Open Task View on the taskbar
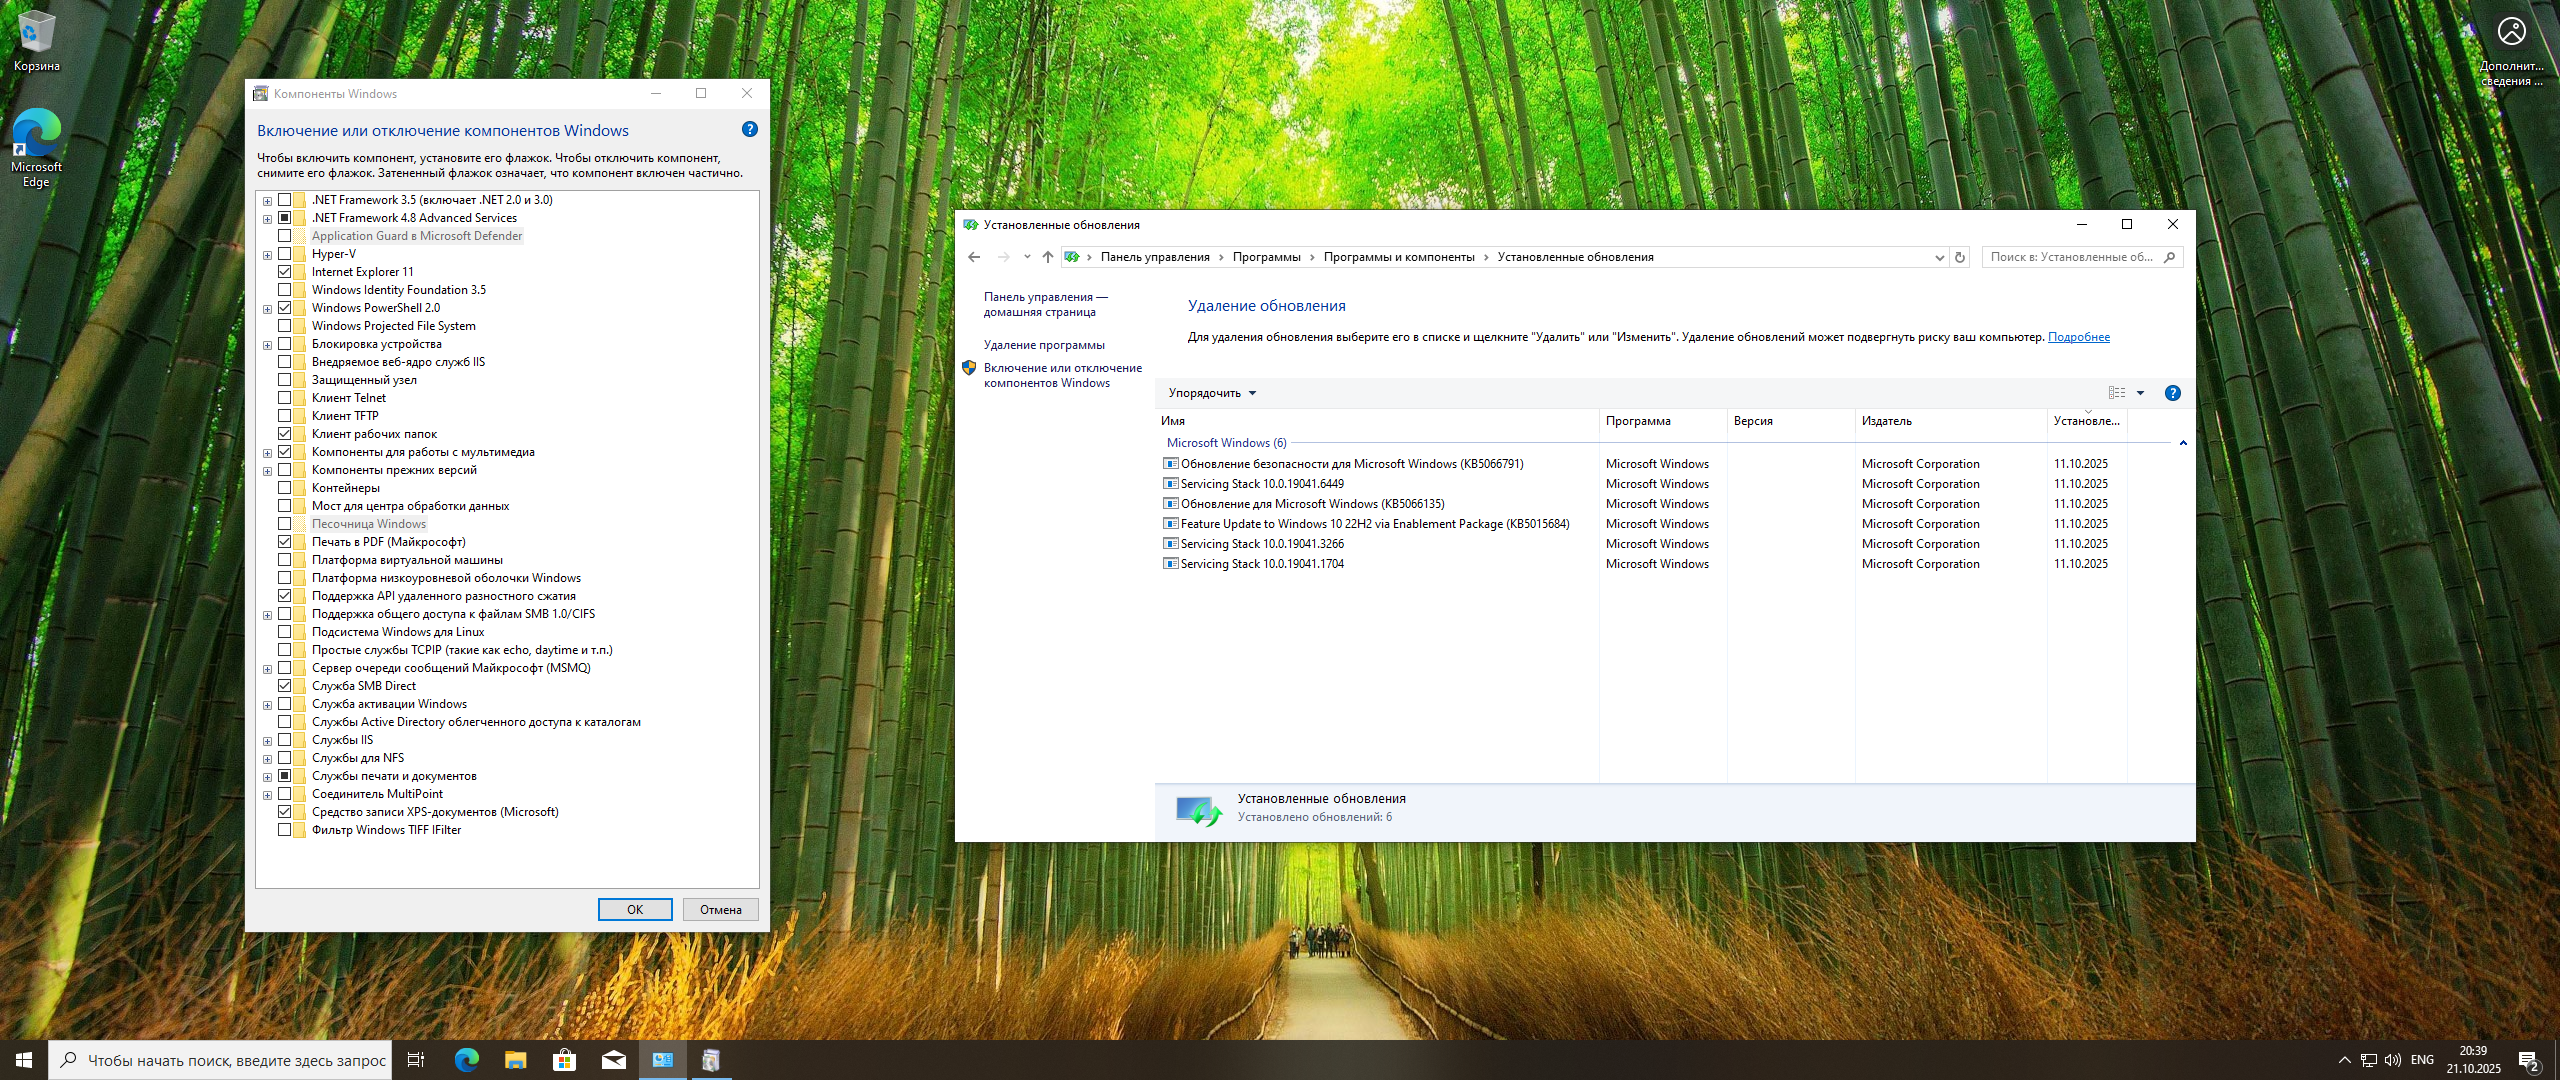2560x1080 pixels. point(416,1060)
